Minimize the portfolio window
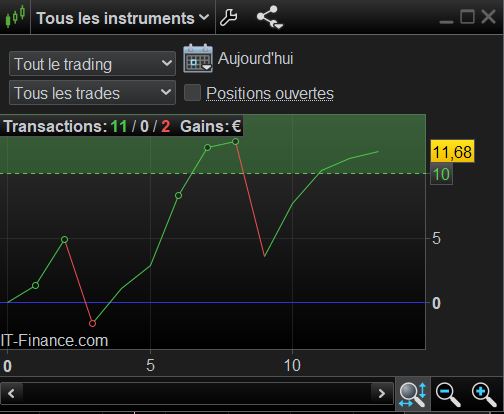 pos(446,22)
